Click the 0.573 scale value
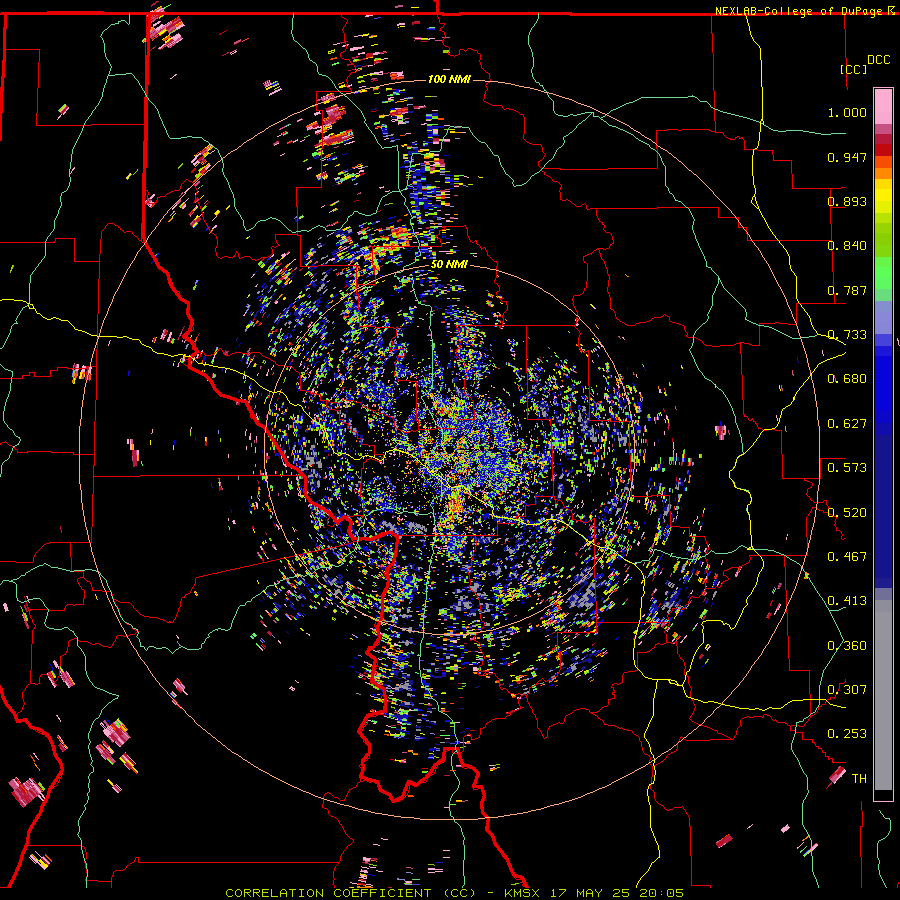 [x=847, y=468]
